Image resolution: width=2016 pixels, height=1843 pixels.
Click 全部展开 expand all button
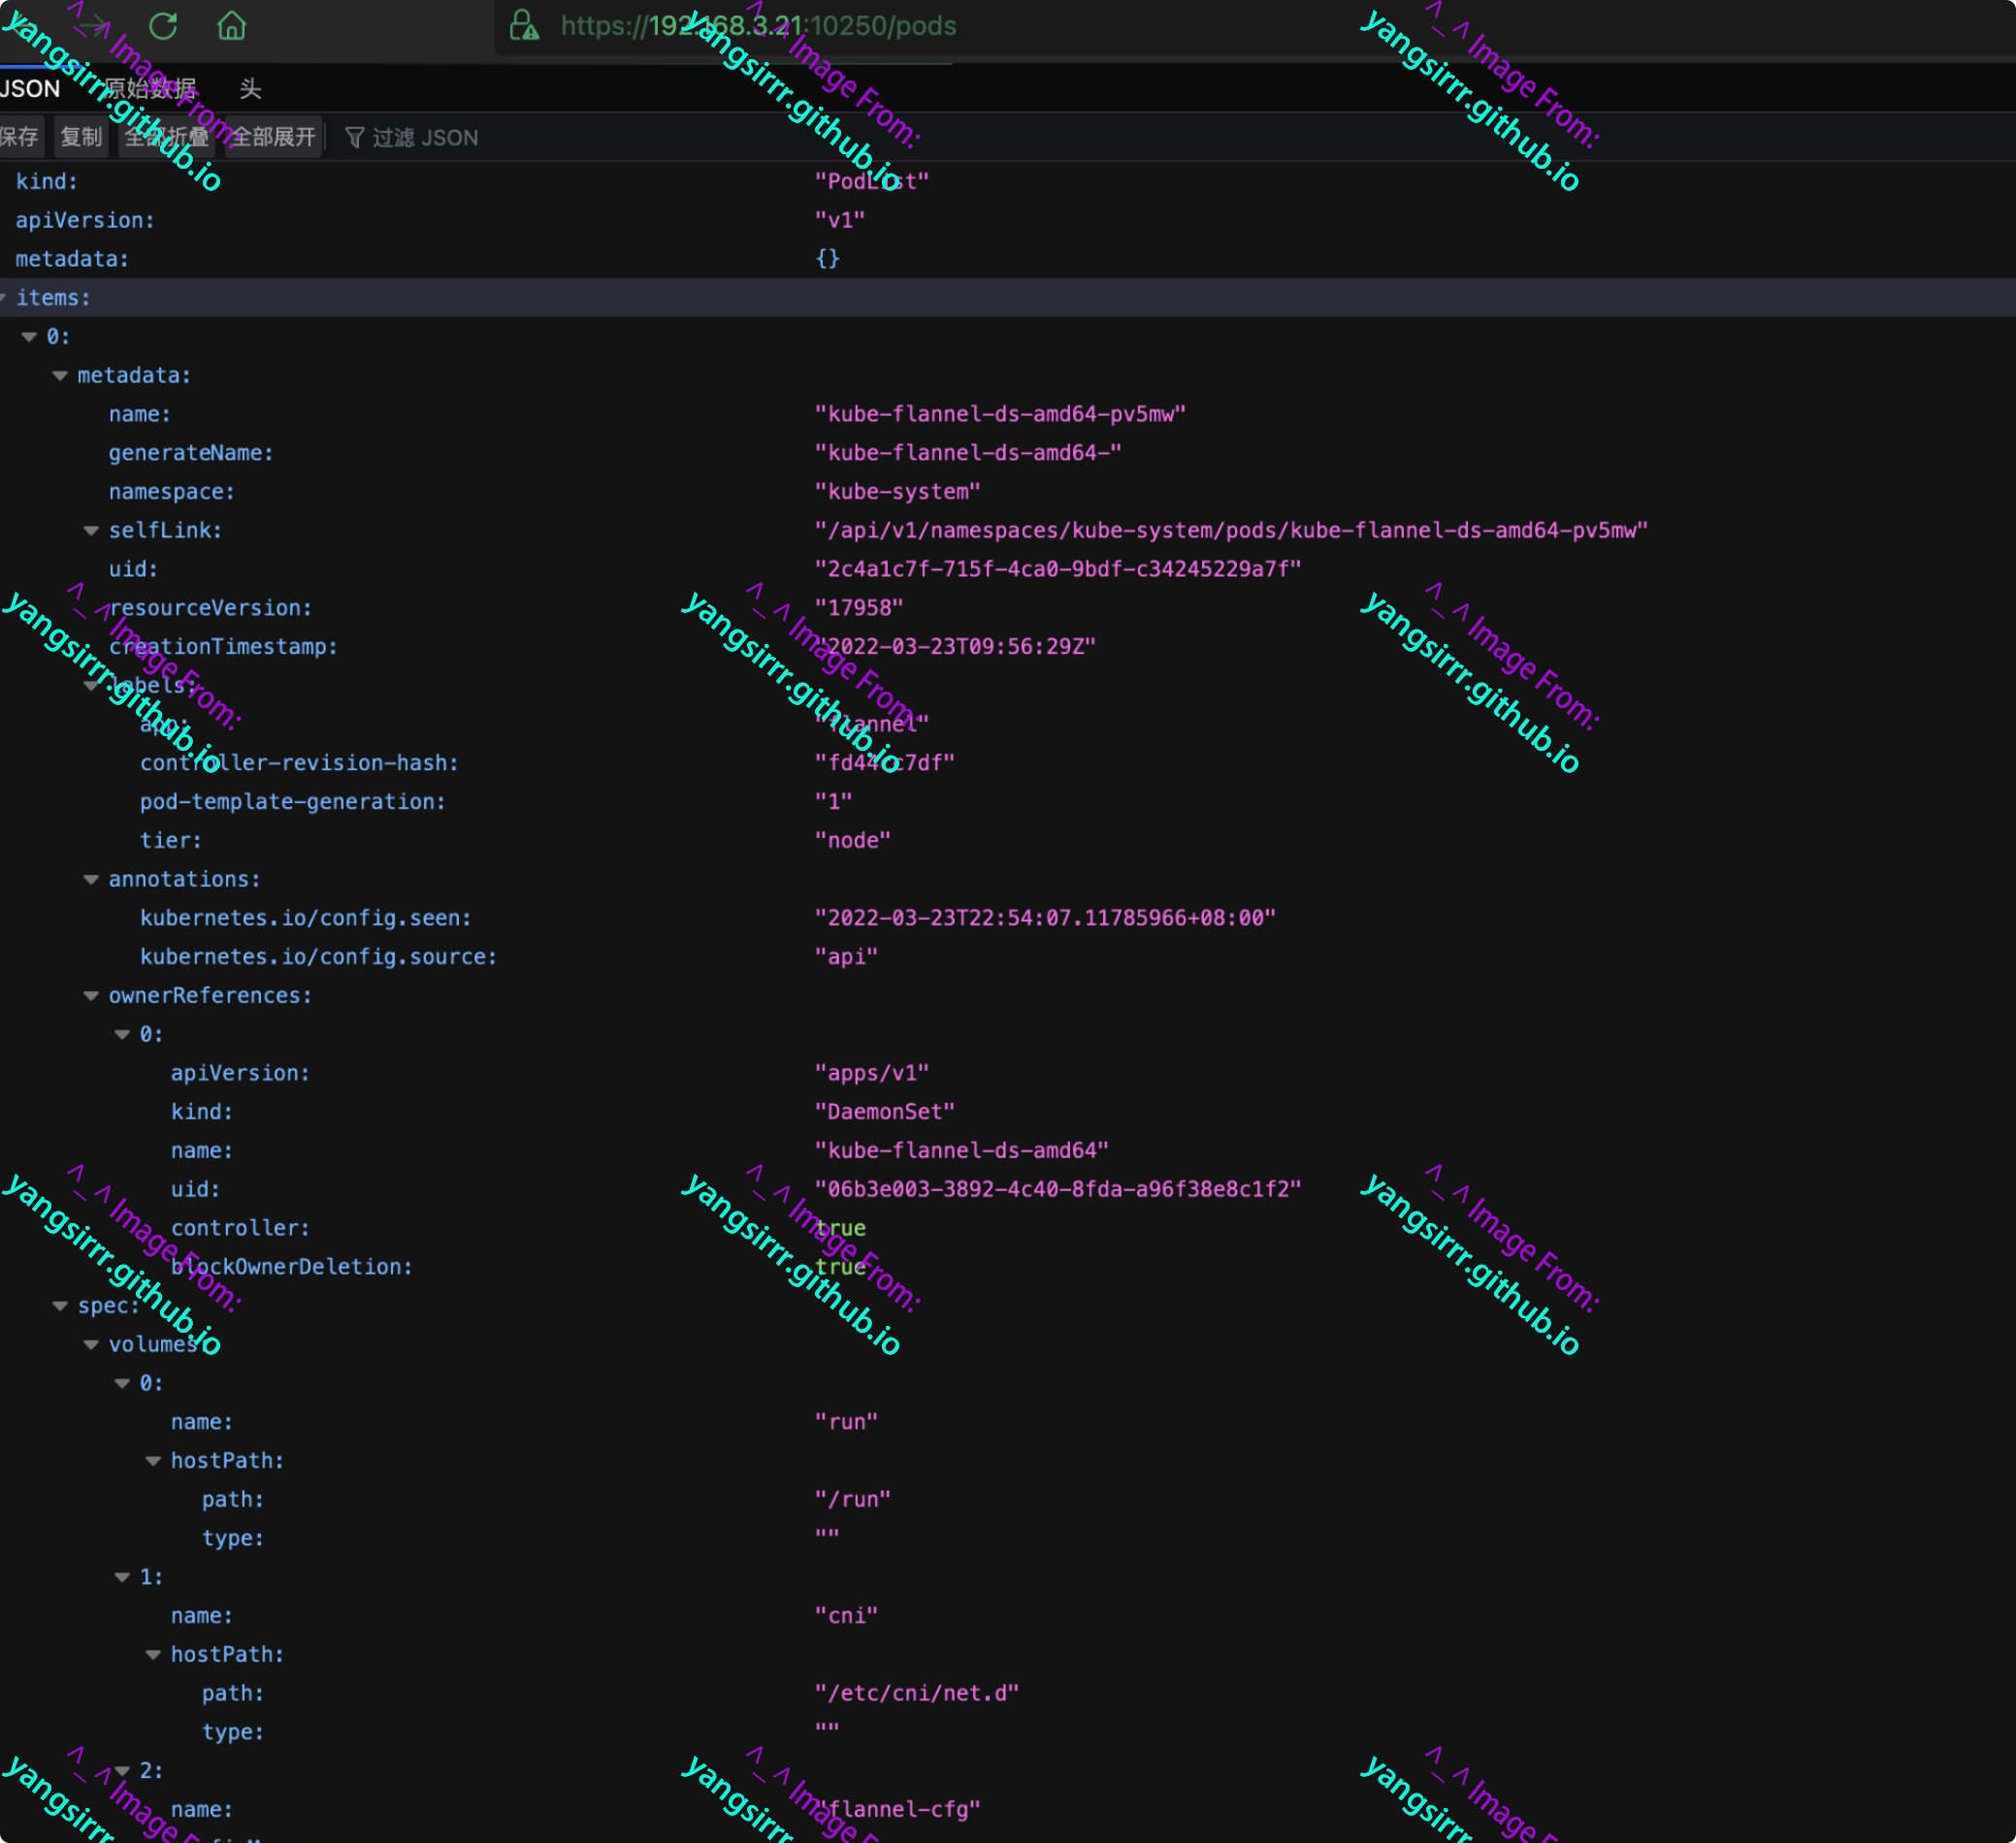coord(273,137)
